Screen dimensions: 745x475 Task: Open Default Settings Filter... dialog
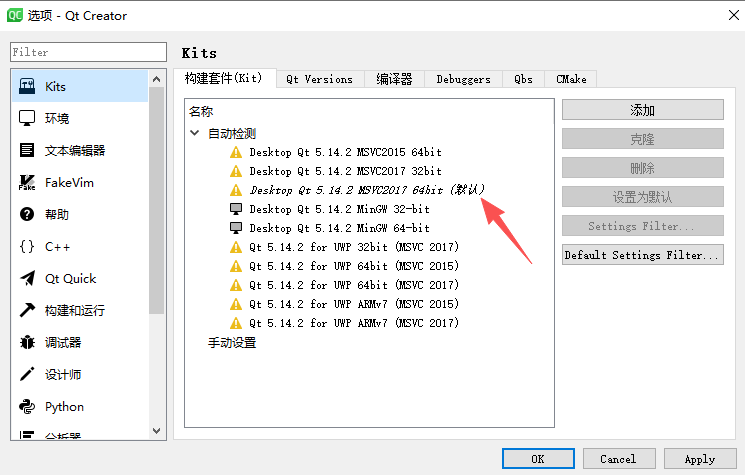643,255
